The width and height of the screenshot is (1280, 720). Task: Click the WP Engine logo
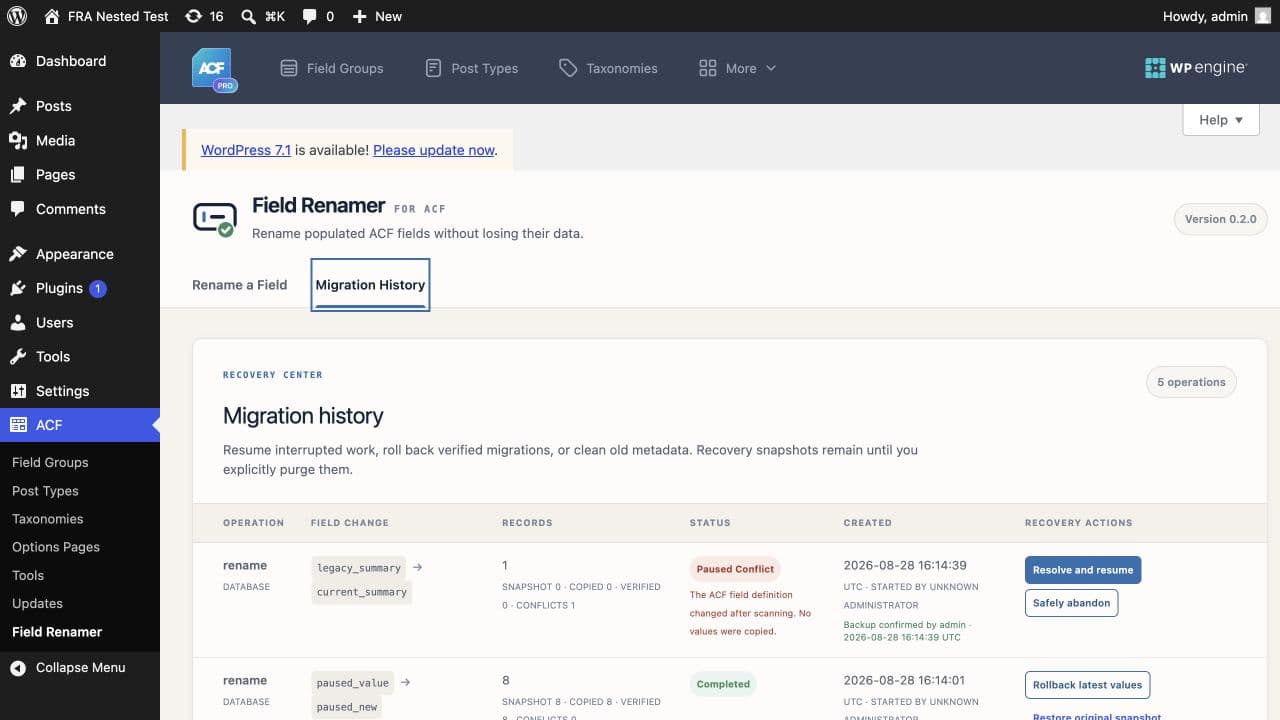(1196, 68)
